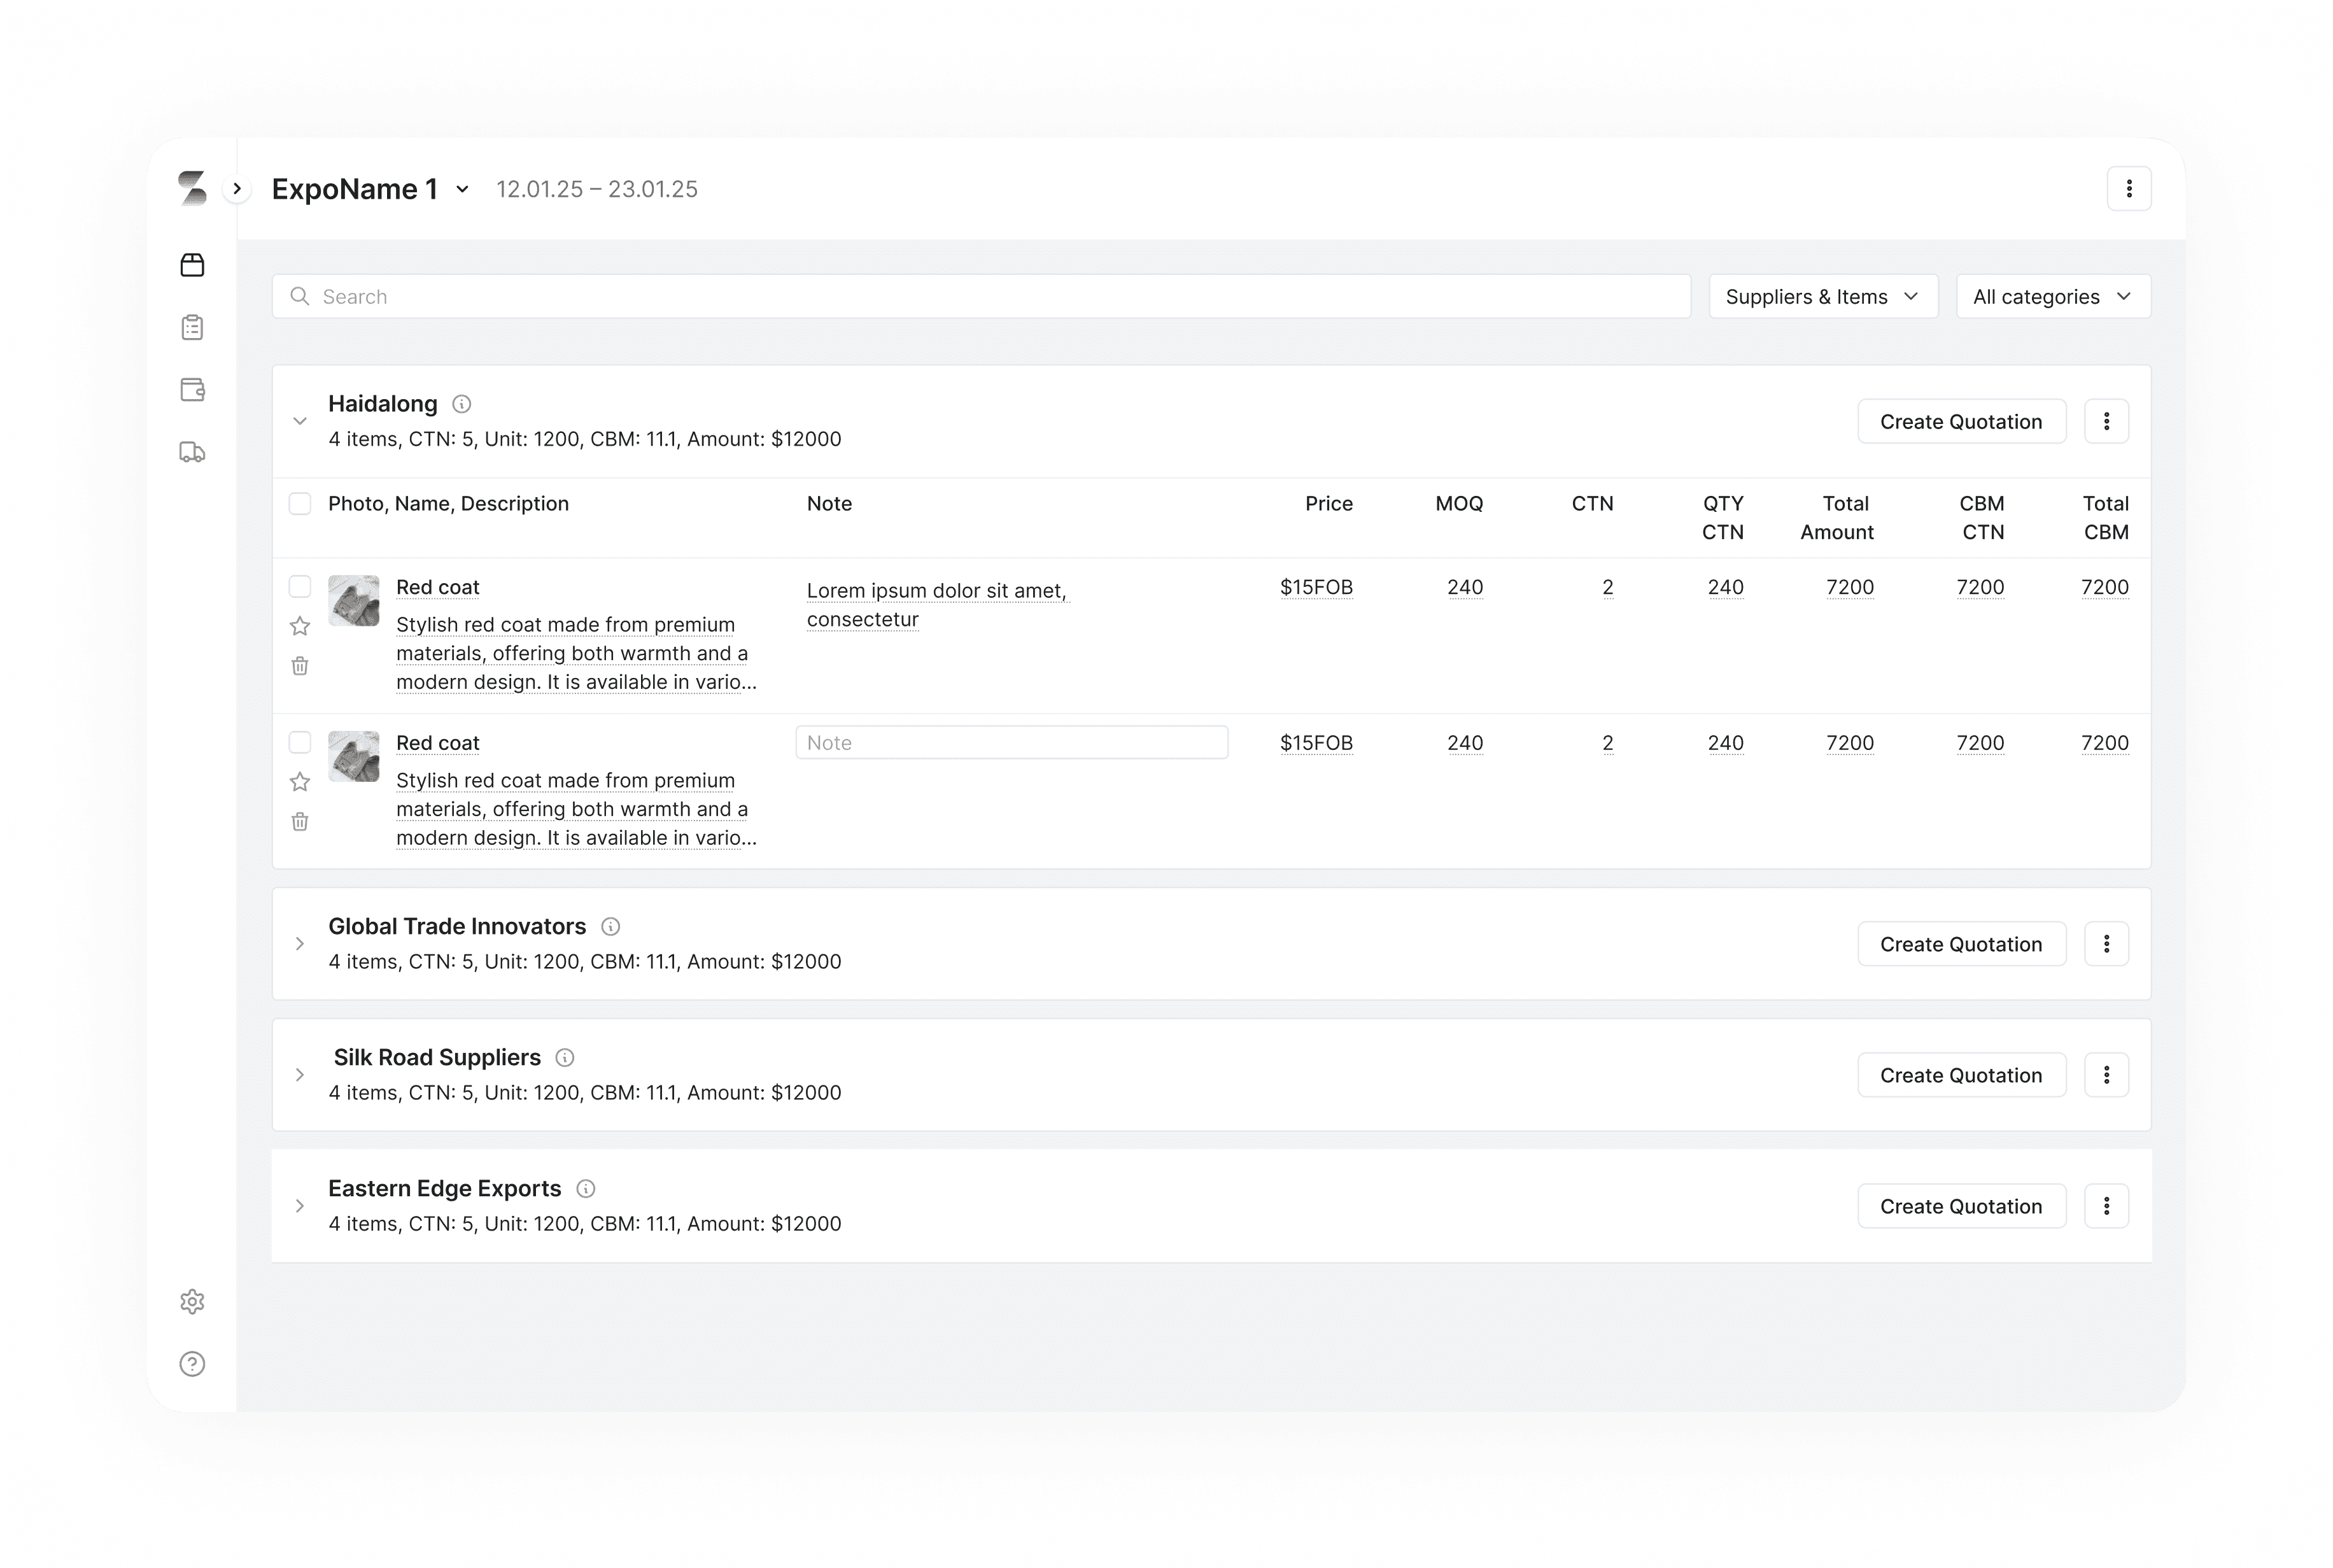Click the Search input field
The width and height of the screenshot is (2333, 1568).
[x=981, y=297]
